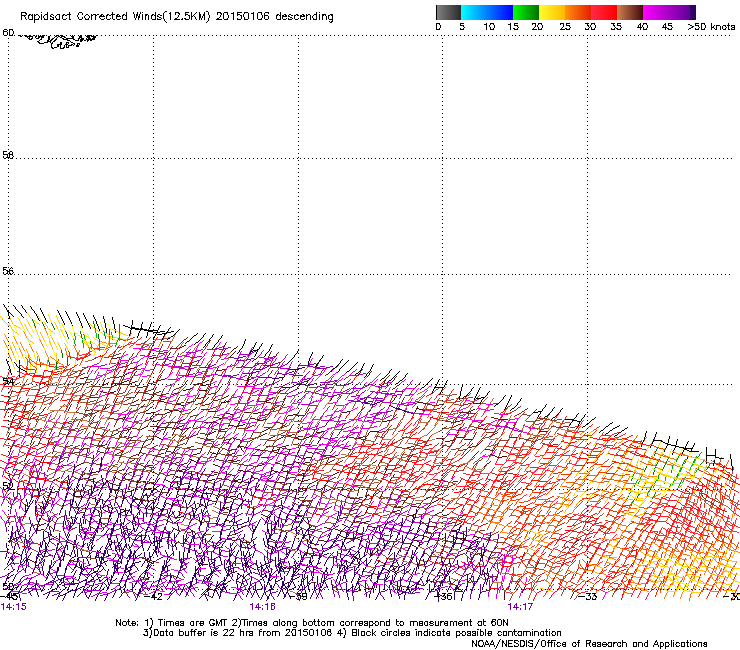Select the latitude label '56'
This screenshot has width=740, height=650.
tap(8, 271)
